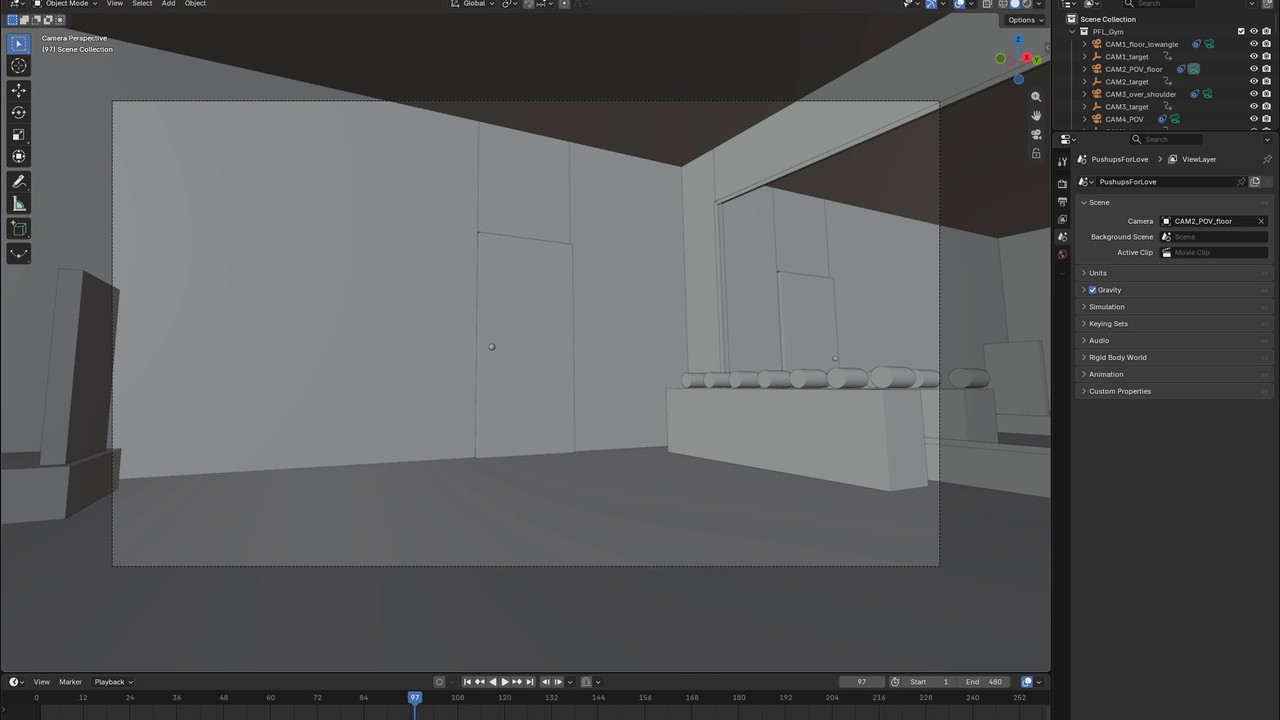The width and height of the screenshot is (1280, 720).
Task: Open the Output properties tab
Action: (x=1062, y=202)
